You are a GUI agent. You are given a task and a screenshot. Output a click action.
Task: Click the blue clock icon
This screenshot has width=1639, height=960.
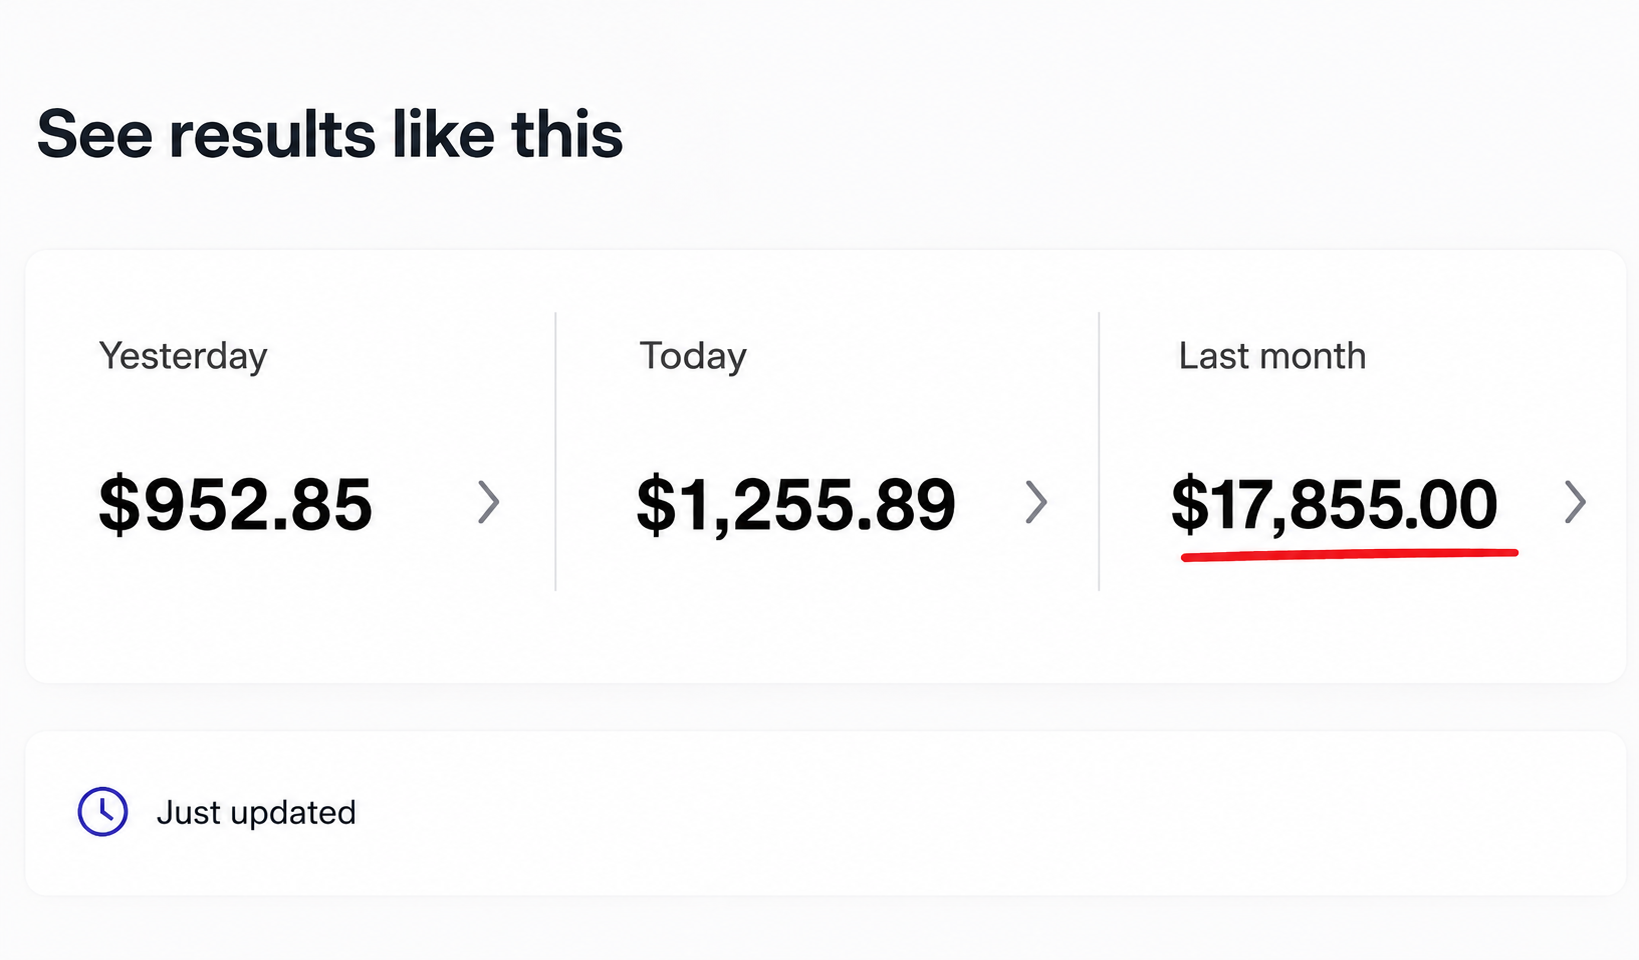click(x=103, y=811)
